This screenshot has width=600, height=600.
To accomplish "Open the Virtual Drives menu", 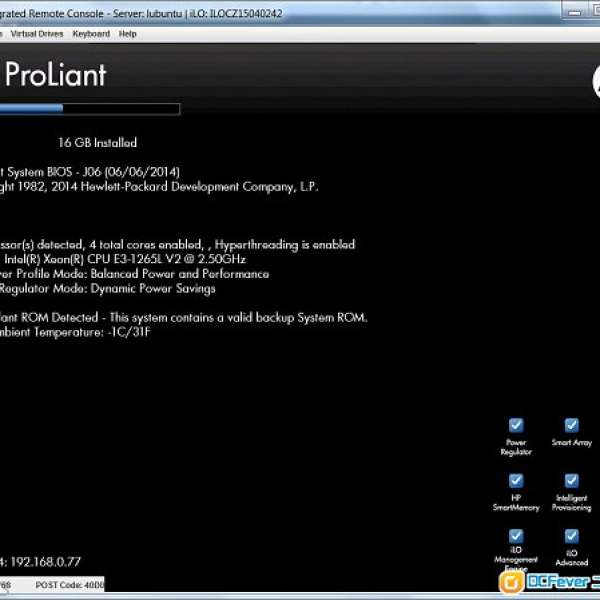I will coord(37,34).
